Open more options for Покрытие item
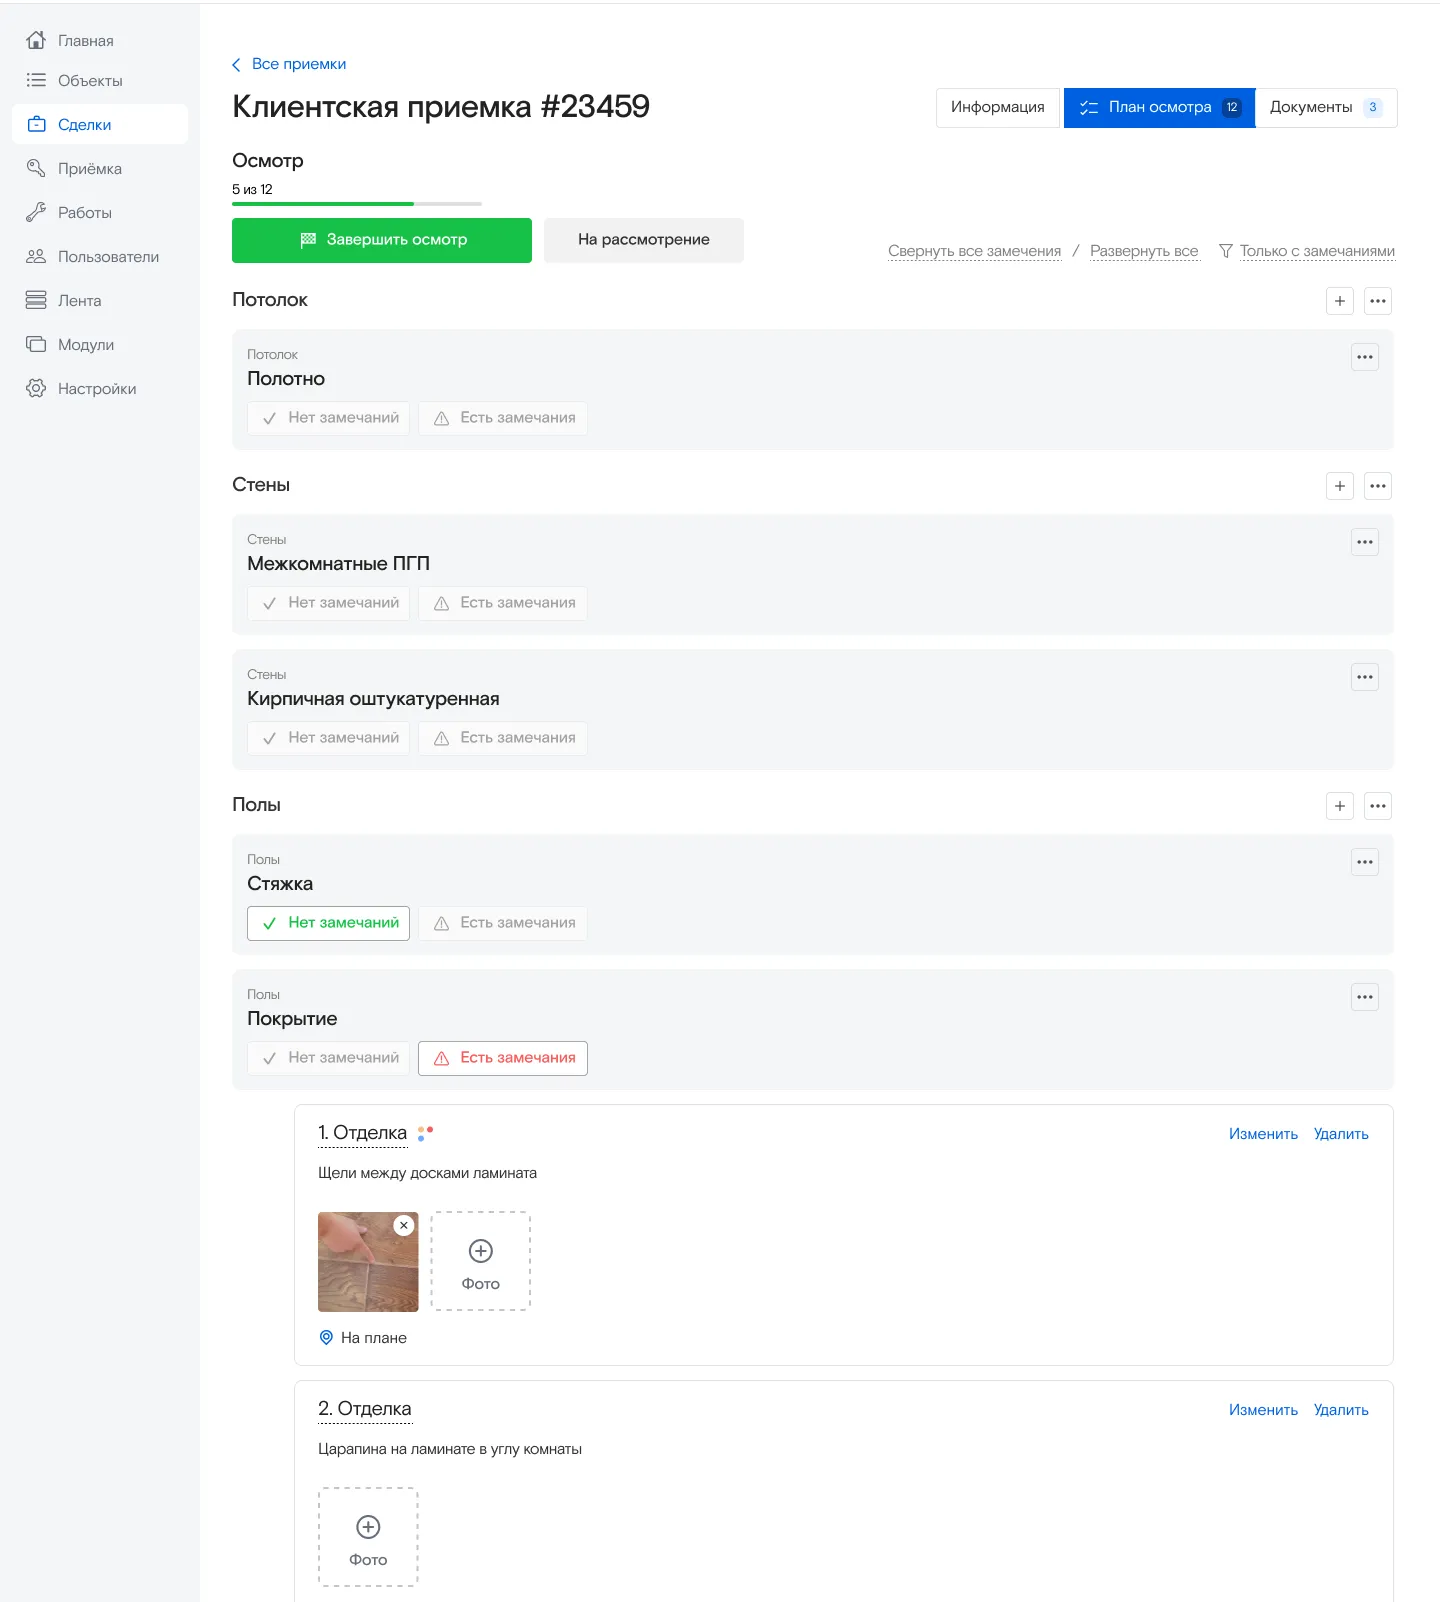The image size is (1440, 1602). tap(1364, 997)
